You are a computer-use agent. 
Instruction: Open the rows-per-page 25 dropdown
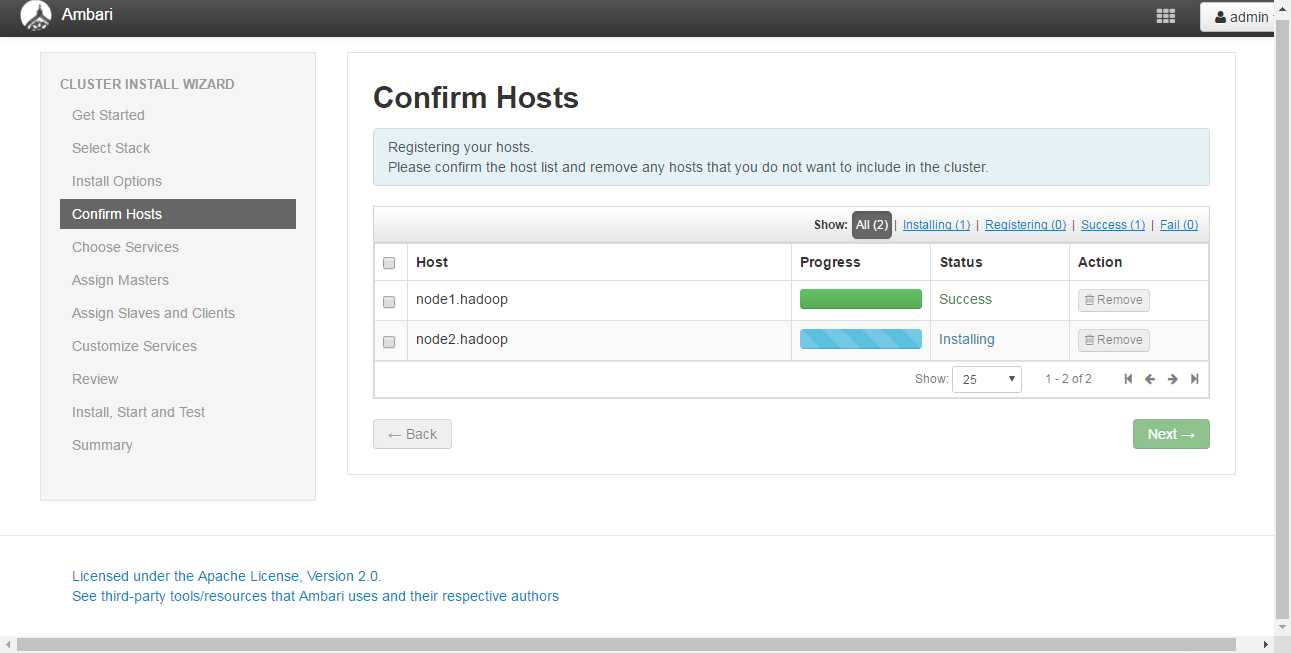click(x=987, y=379)
